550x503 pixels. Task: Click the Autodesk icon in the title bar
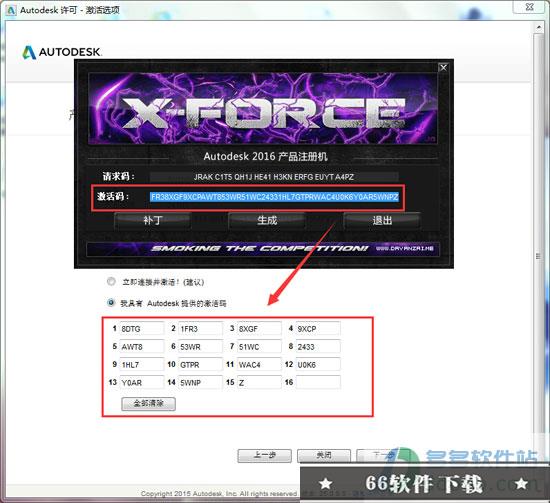[x=11, y=10]
